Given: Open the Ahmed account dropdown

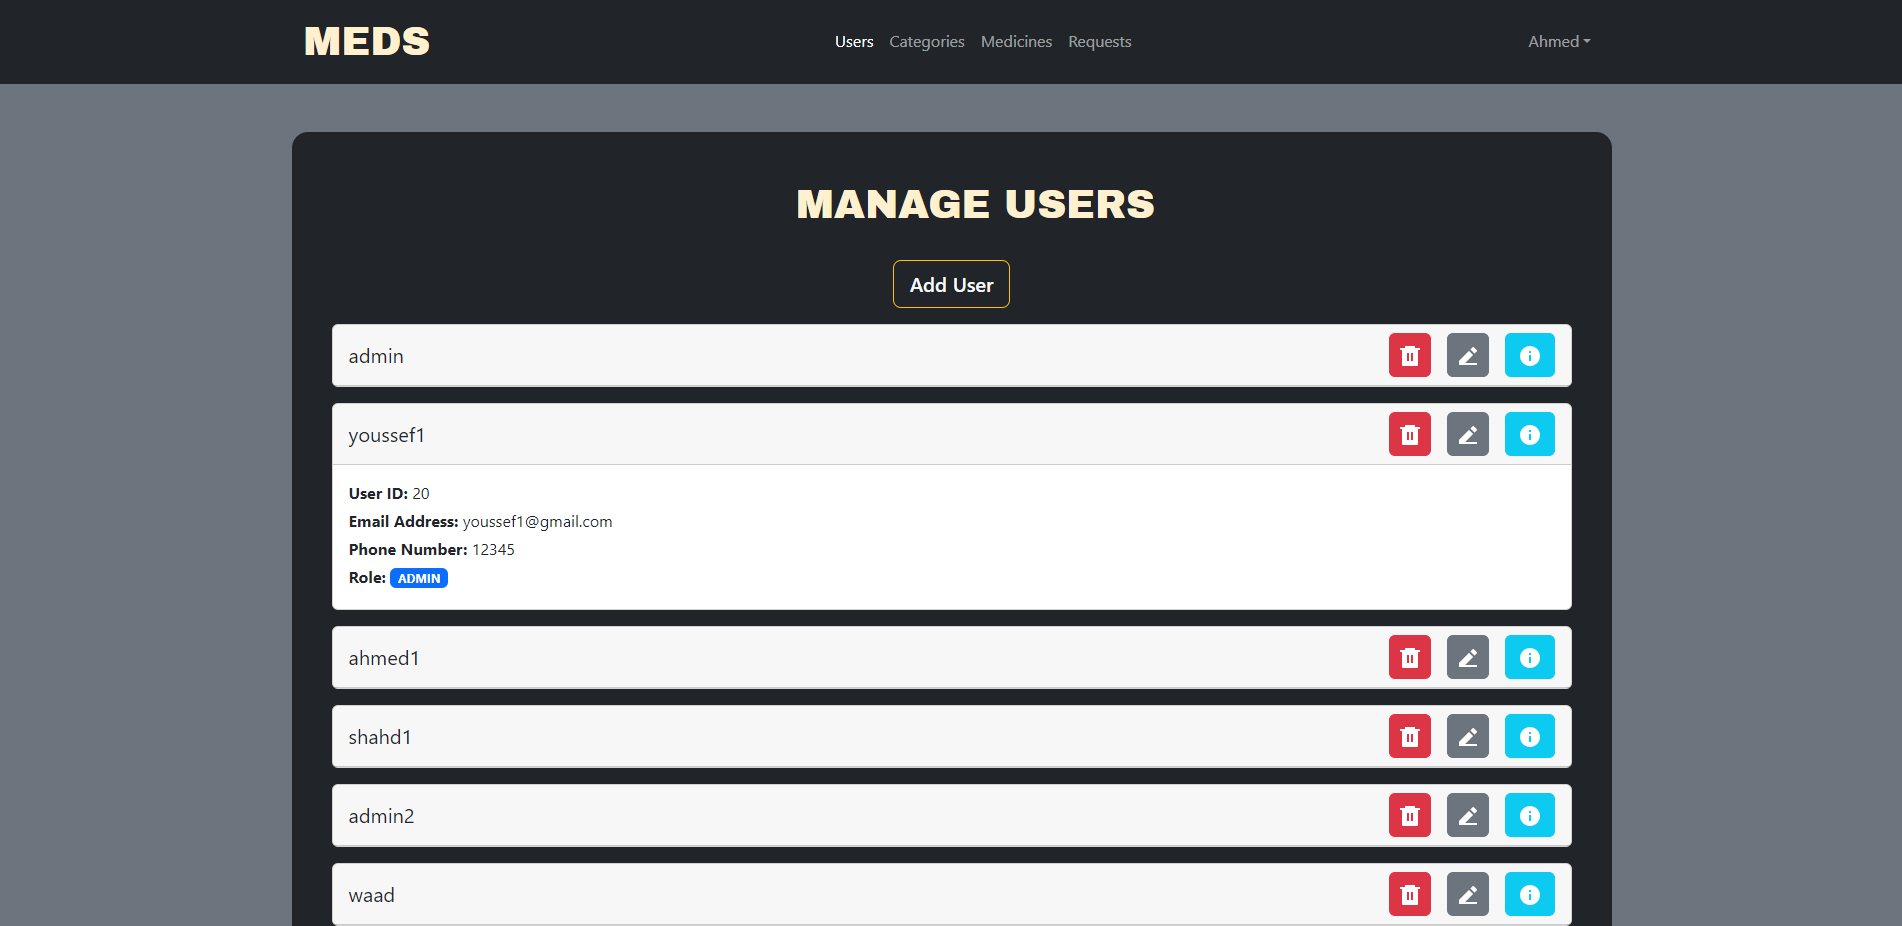Looking at the screenshot, I should pos(1559,41).
